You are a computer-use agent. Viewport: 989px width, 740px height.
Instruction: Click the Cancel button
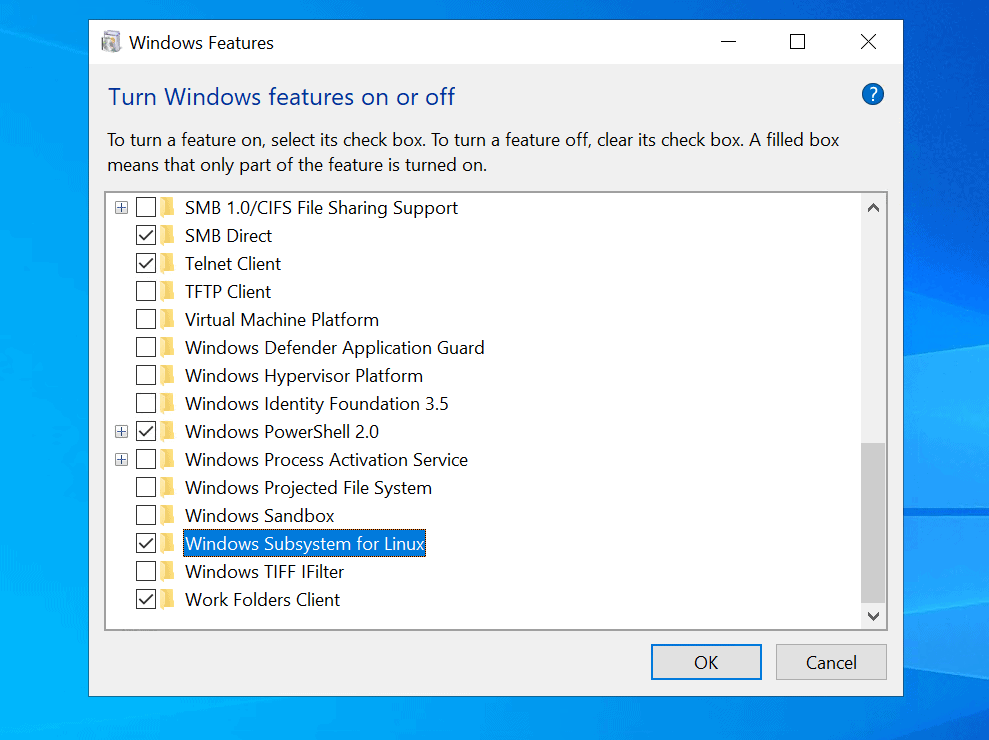pos(831,662)
